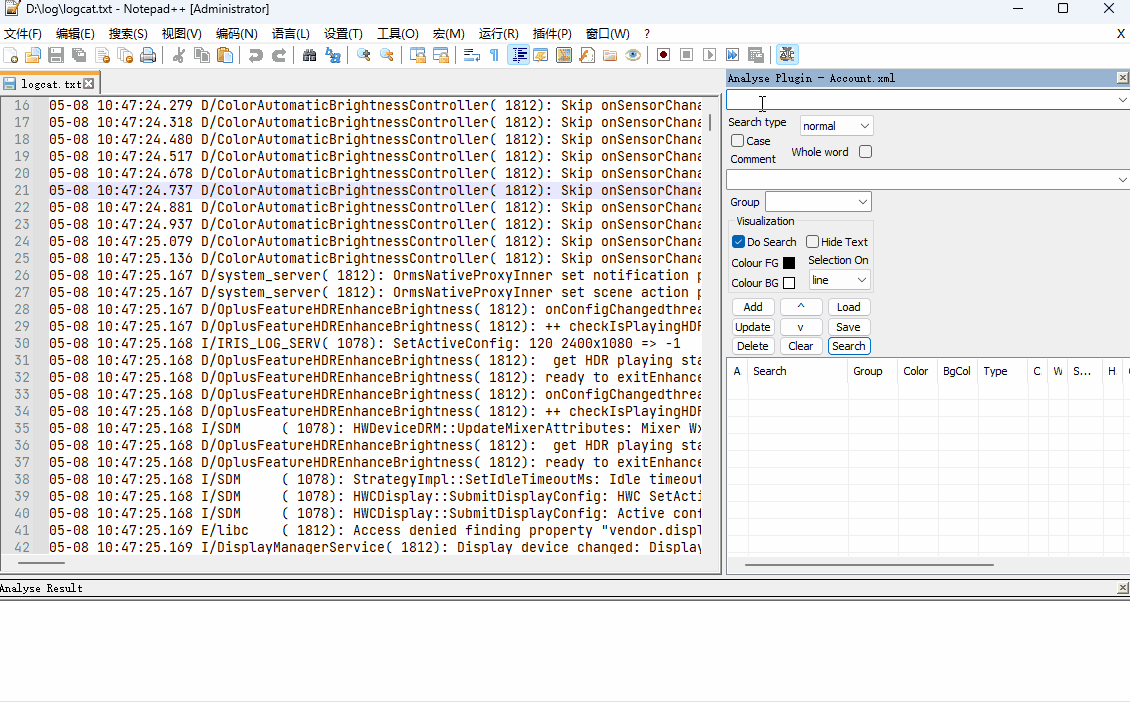
Task: Click the New file toolbar icon
Action: [11, 55]
